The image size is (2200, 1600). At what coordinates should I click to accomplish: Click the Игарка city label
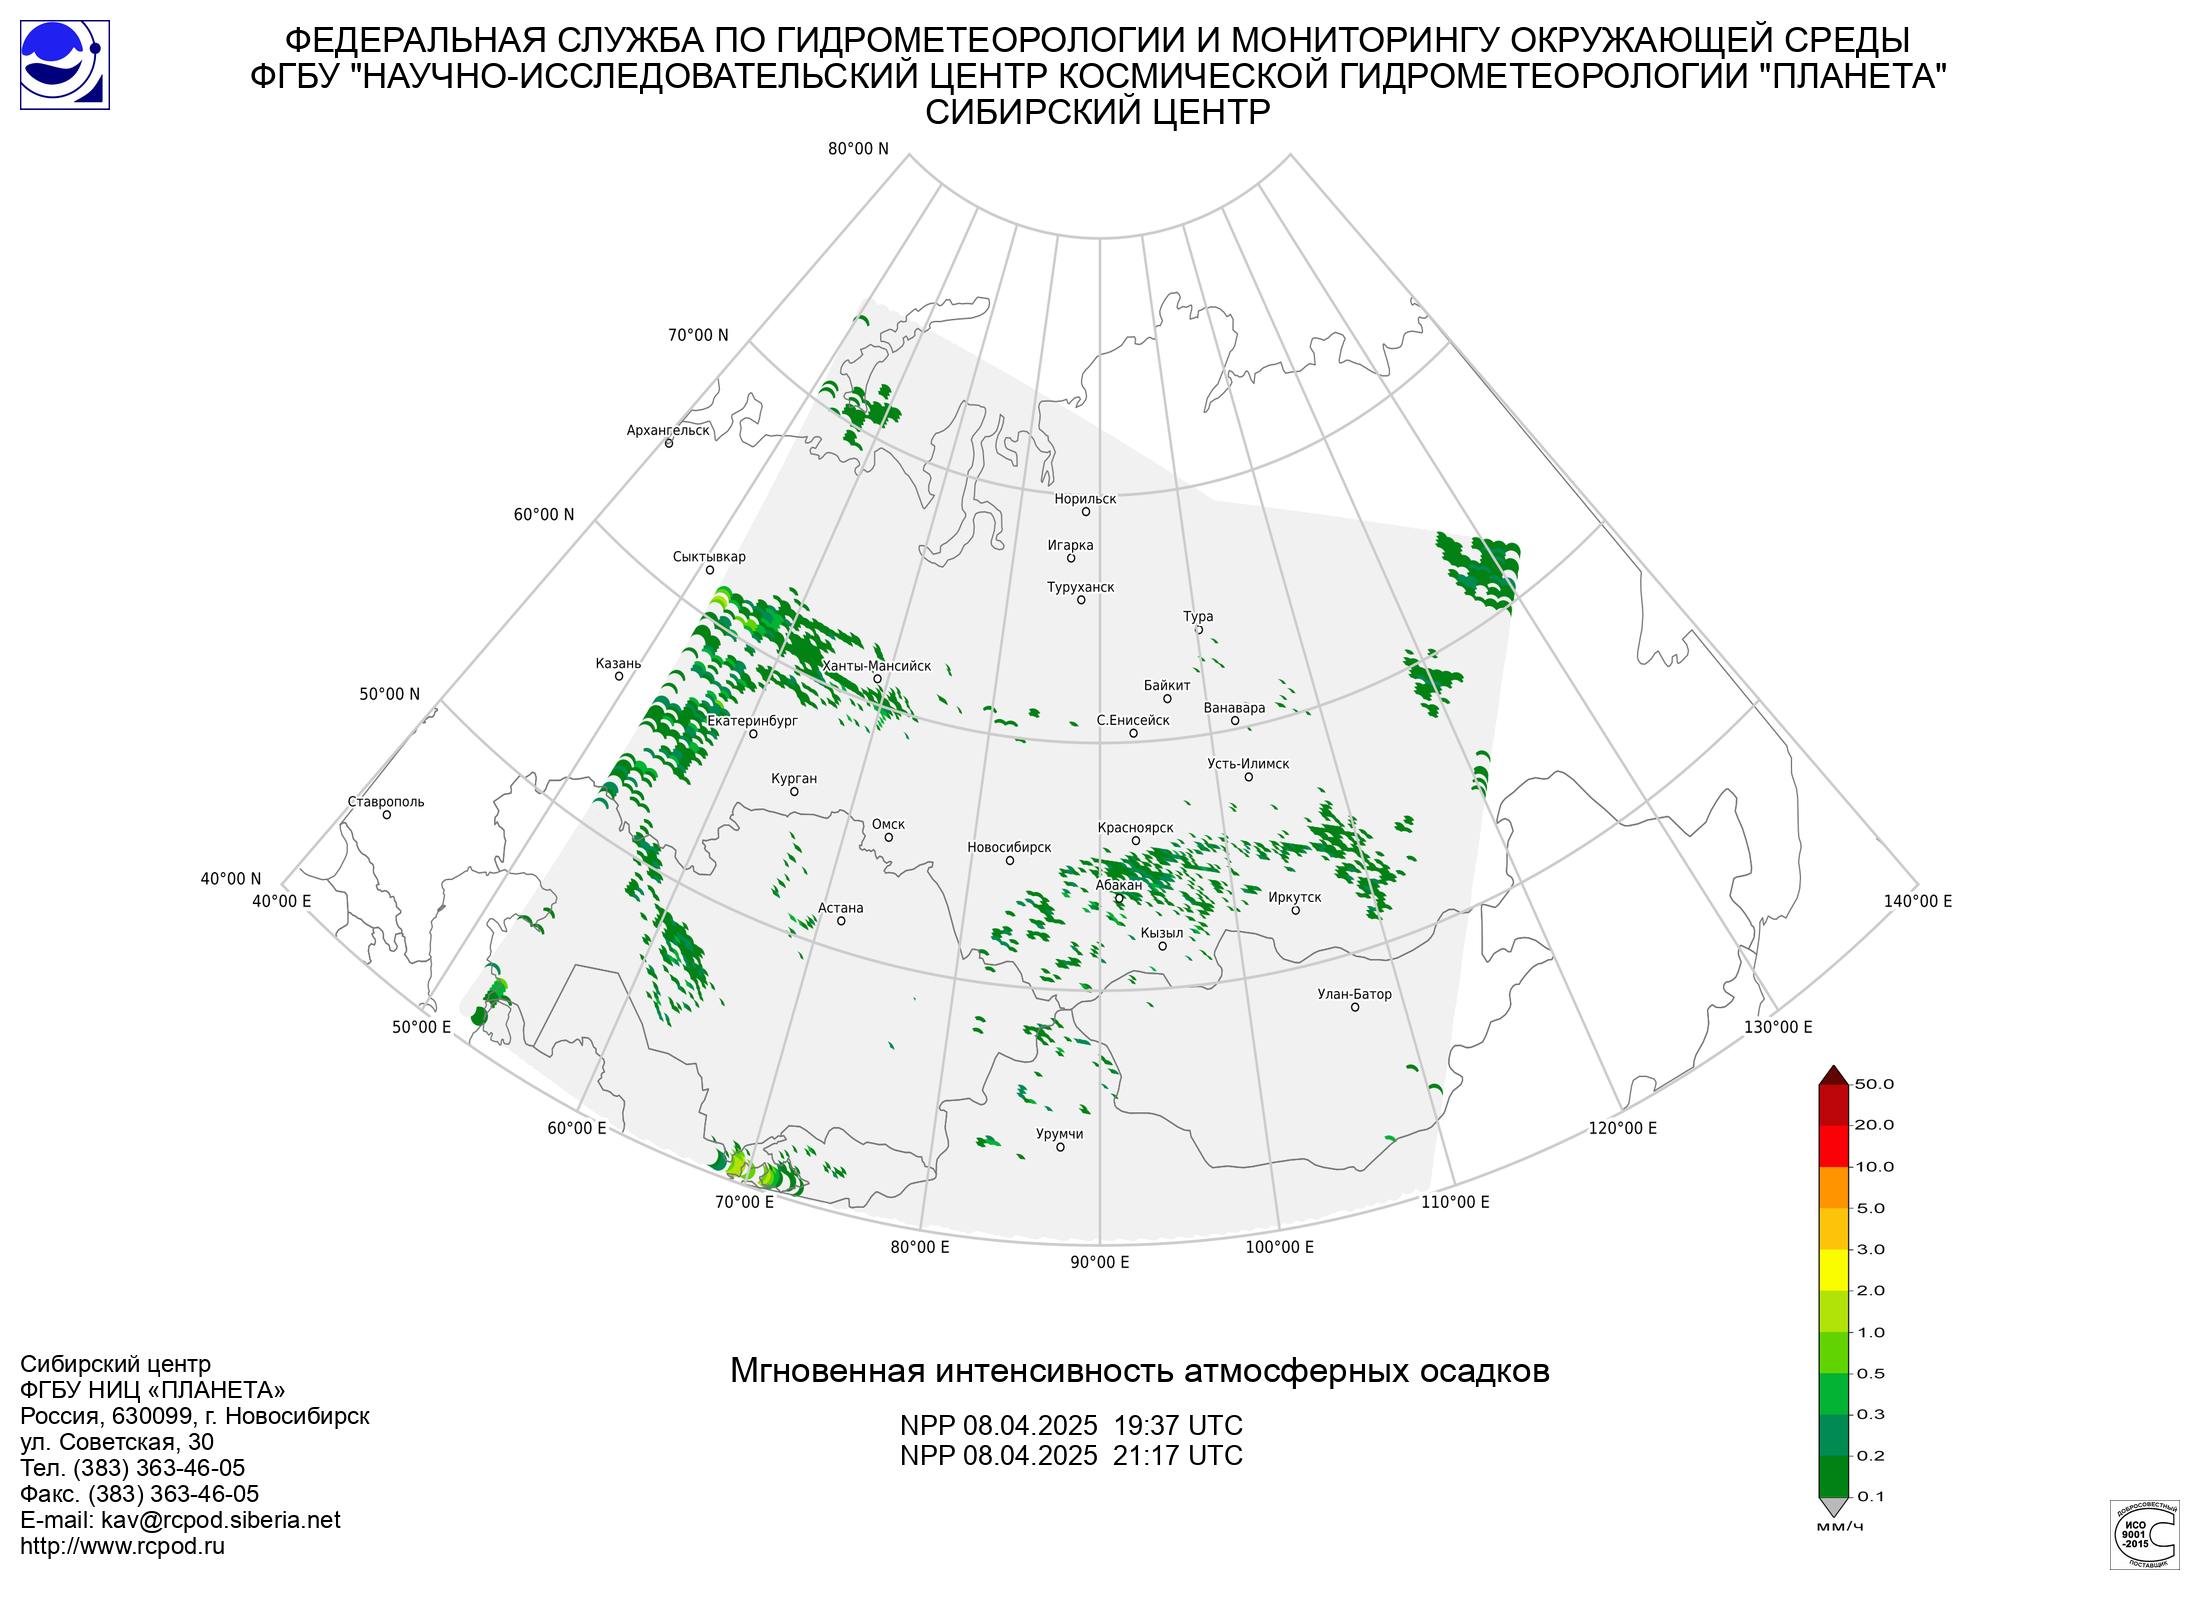coord(1070,546)
